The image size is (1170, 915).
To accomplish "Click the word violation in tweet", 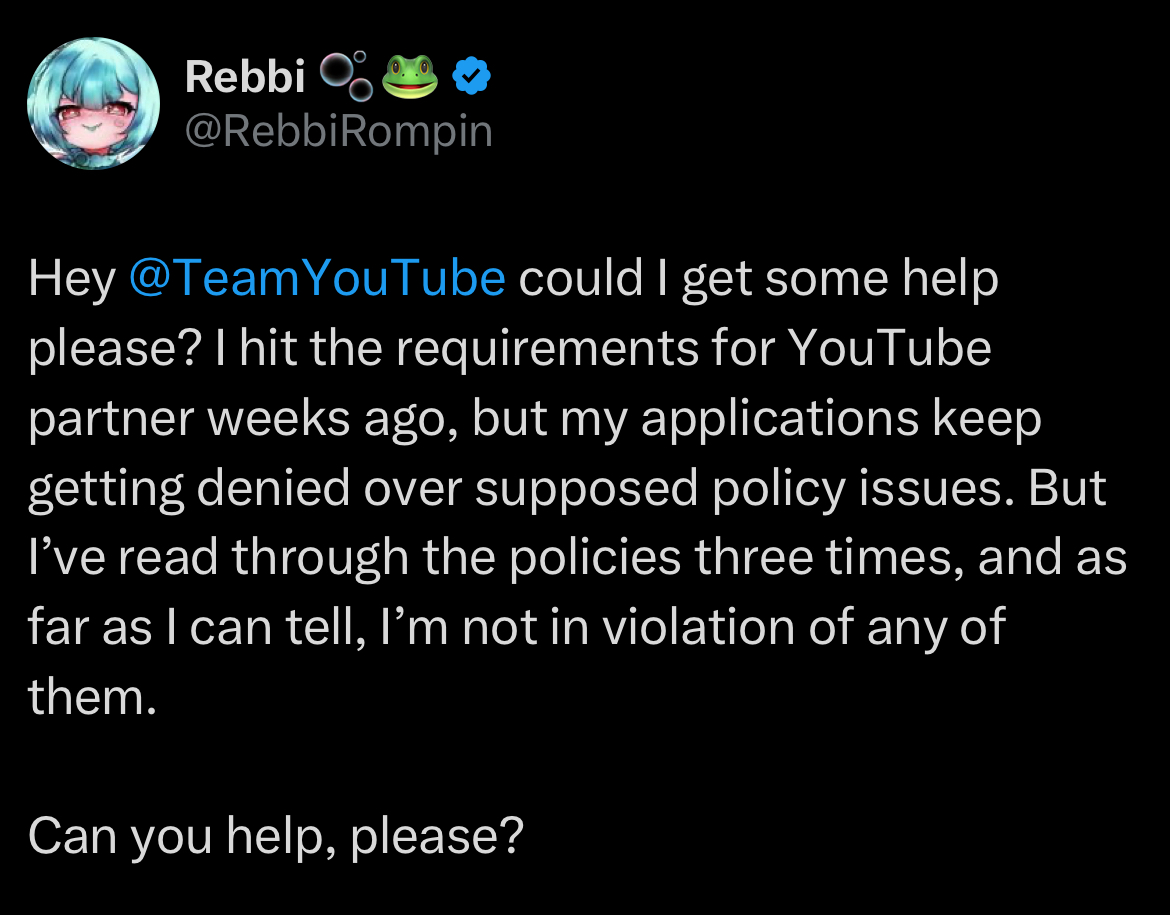I will point(698,626).
